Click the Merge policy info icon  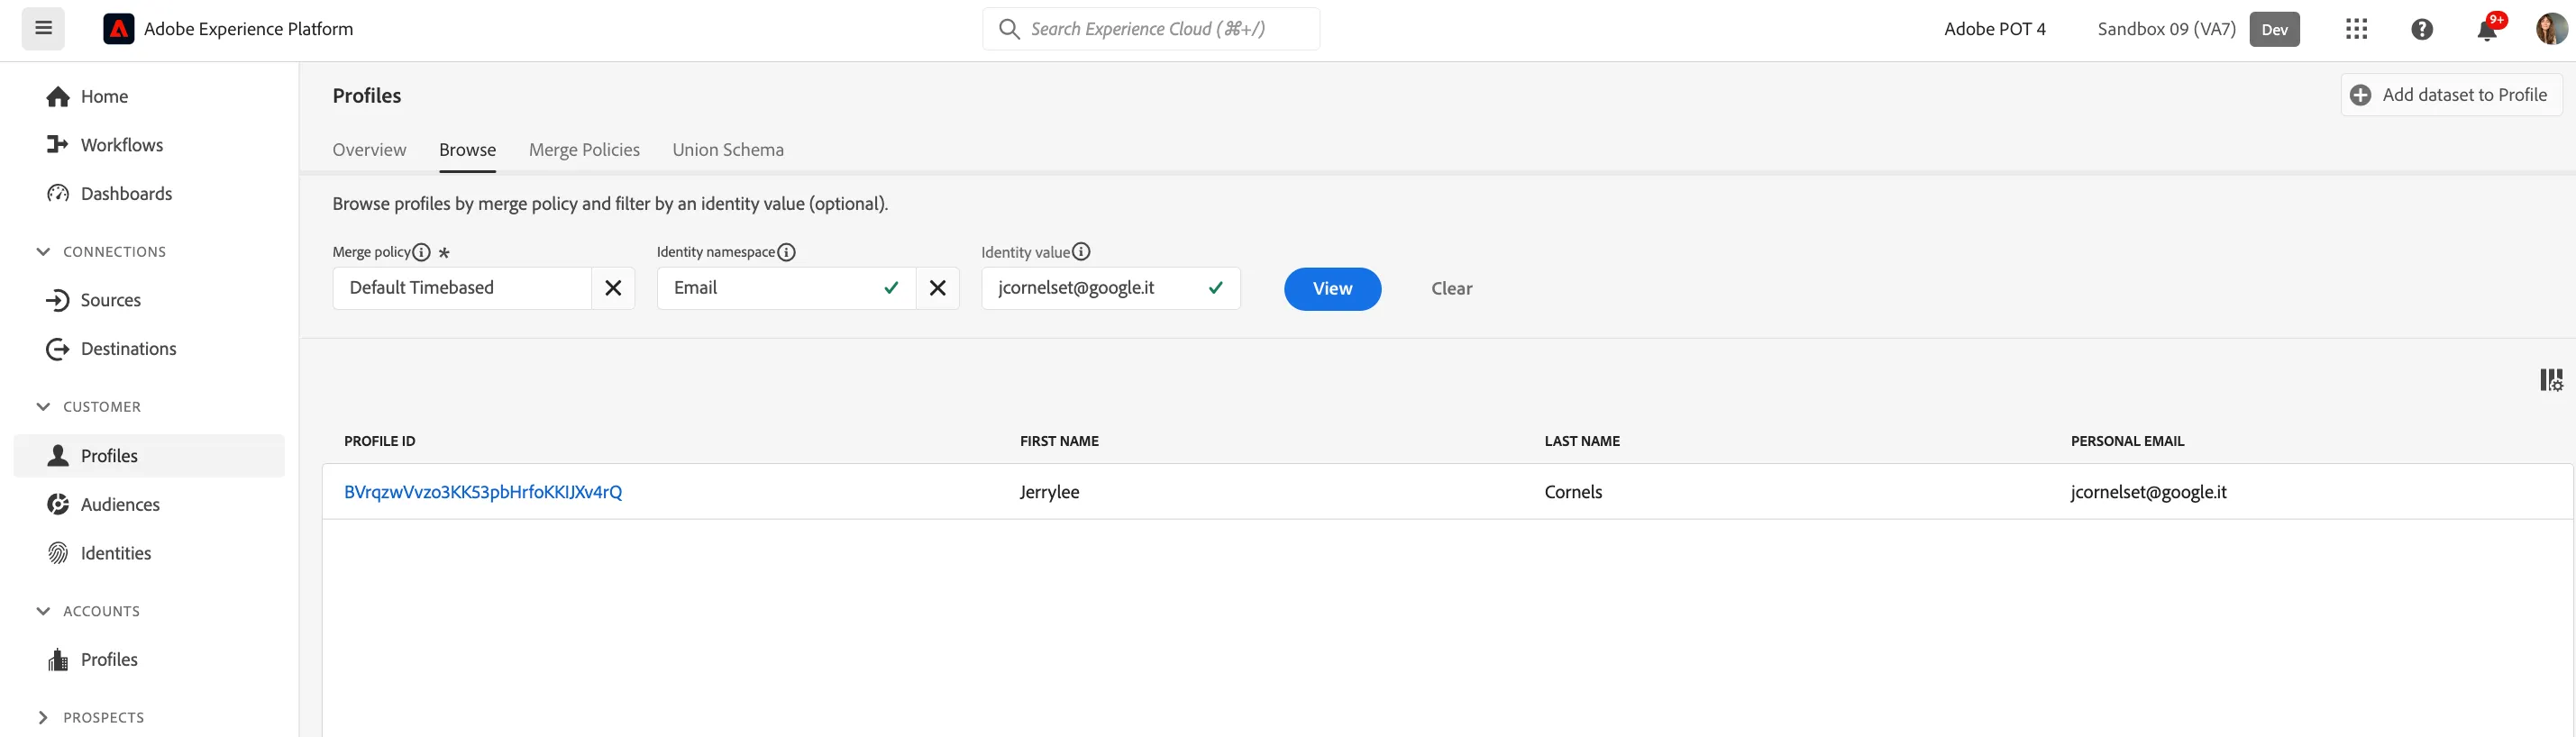(x=421, y=252)
